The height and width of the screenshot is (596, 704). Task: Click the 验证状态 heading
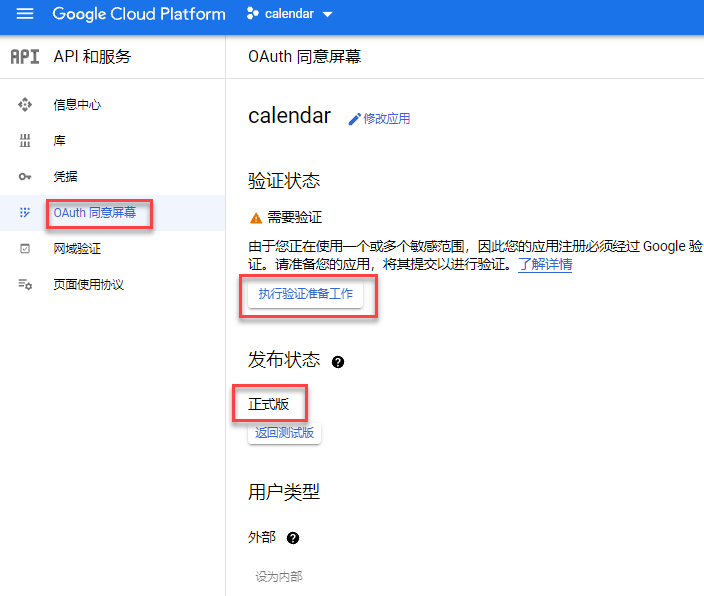click(x=284, y=181)
